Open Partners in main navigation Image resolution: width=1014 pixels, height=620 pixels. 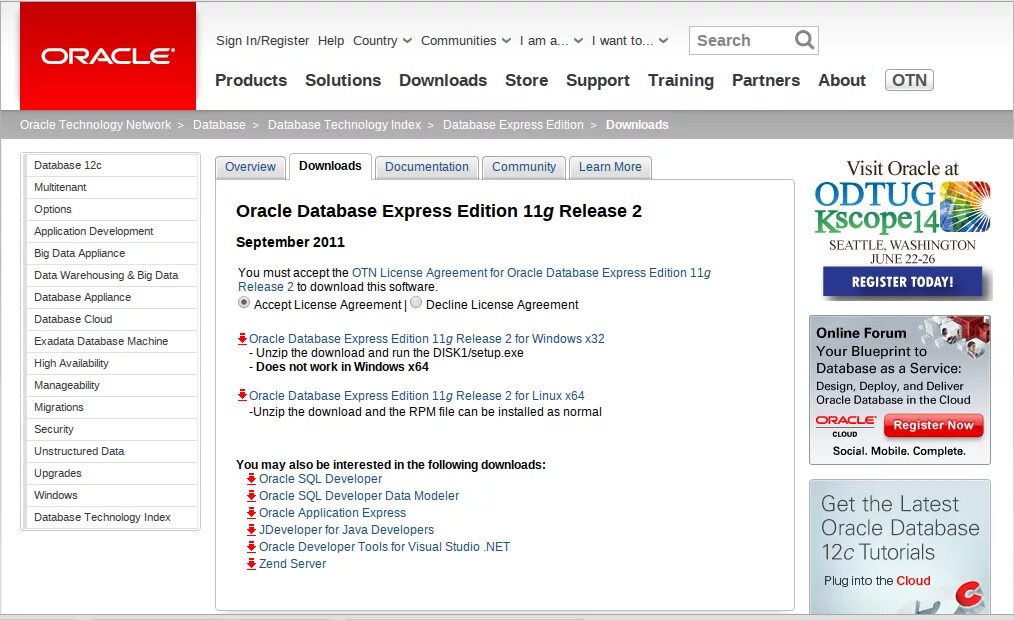766,80
